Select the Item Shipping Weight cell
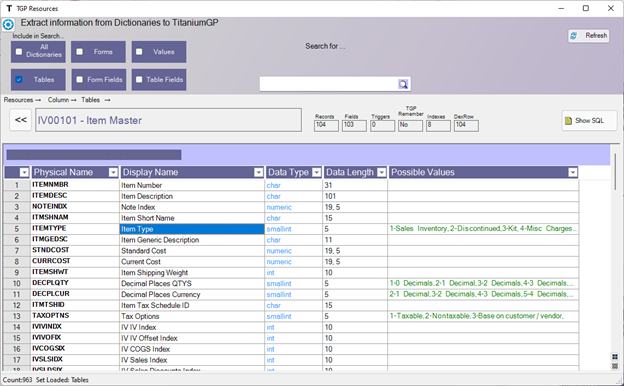Screen dimensions: 624x386 [x=192, y=273]
